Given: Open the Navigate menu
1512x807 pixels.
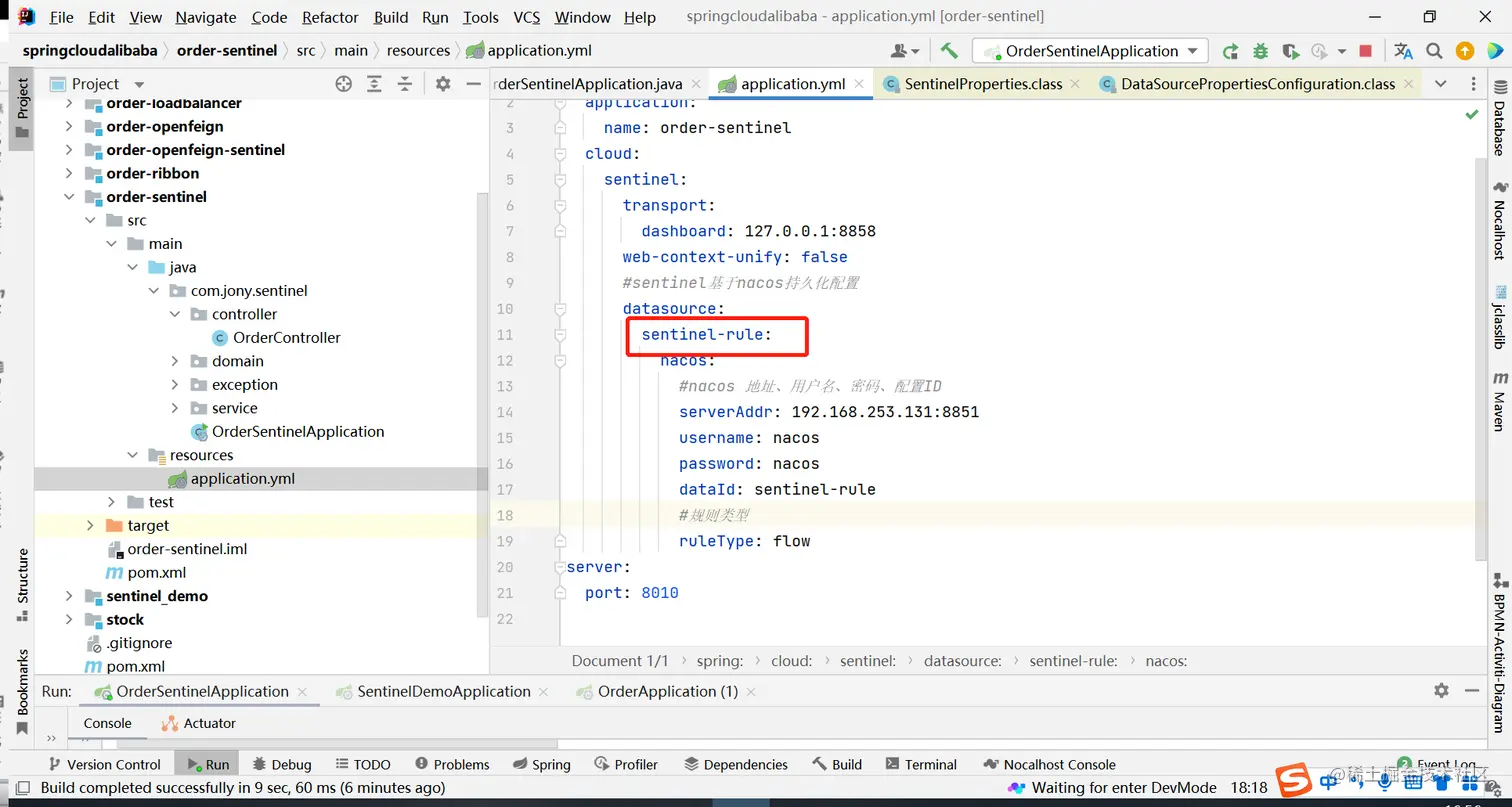Looking at the screenshot, I should [205, 17].
